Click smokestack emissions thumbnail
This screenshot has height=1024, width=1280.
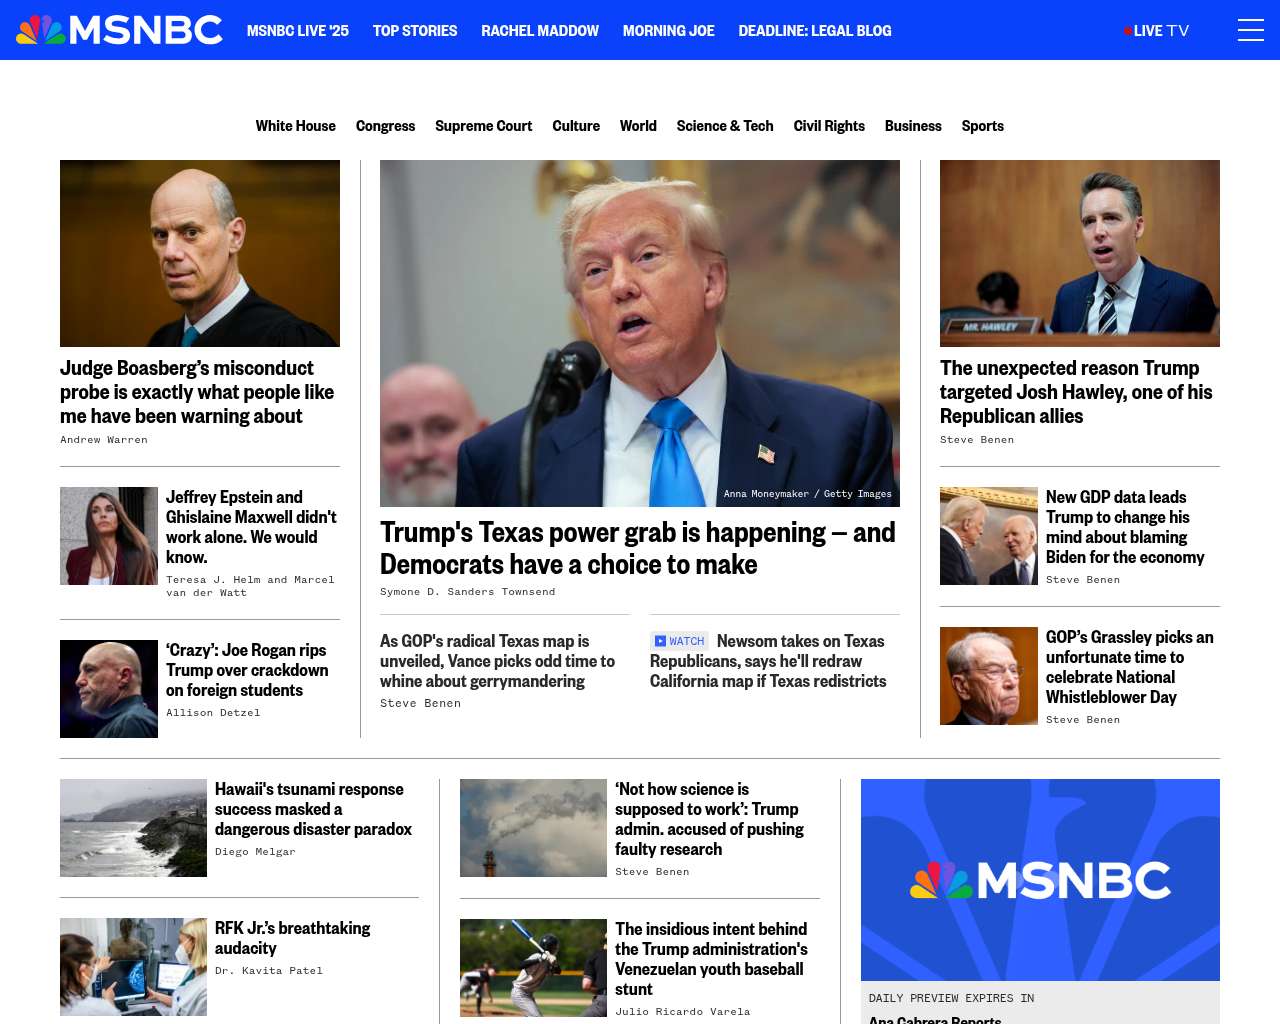pos(533,828)
